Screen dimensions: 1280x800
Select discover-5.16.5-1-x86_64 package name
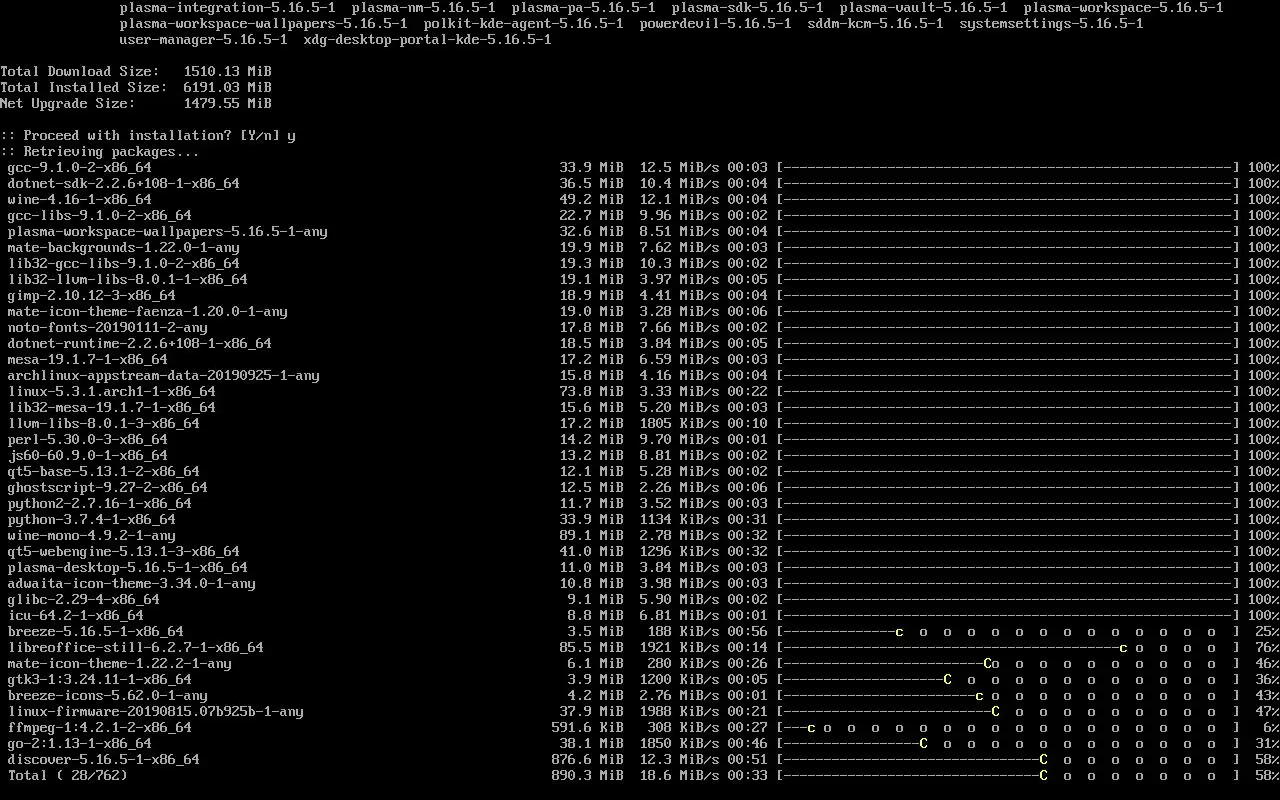click(104, 760)
